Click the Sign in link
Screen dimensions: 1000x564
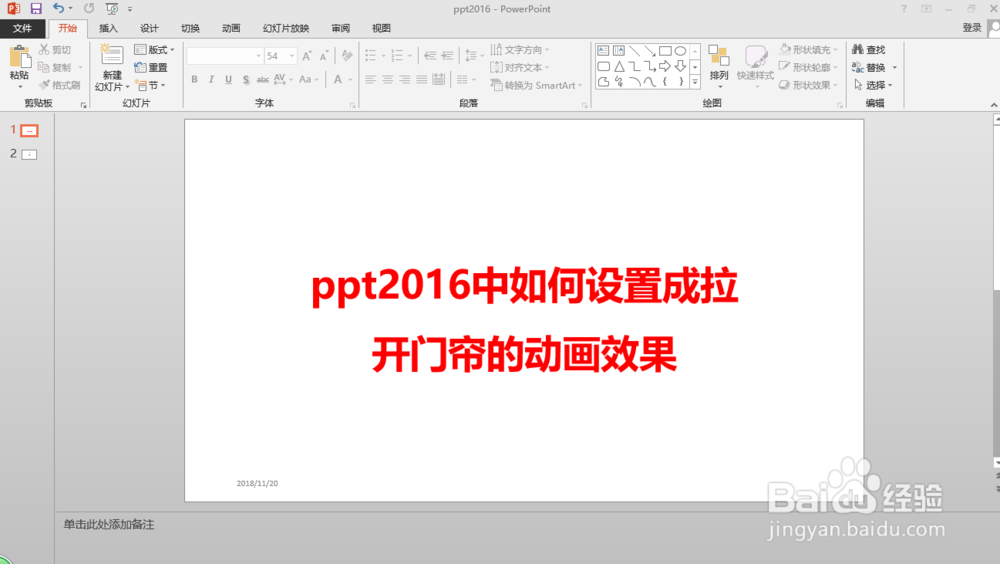(972, 27)
